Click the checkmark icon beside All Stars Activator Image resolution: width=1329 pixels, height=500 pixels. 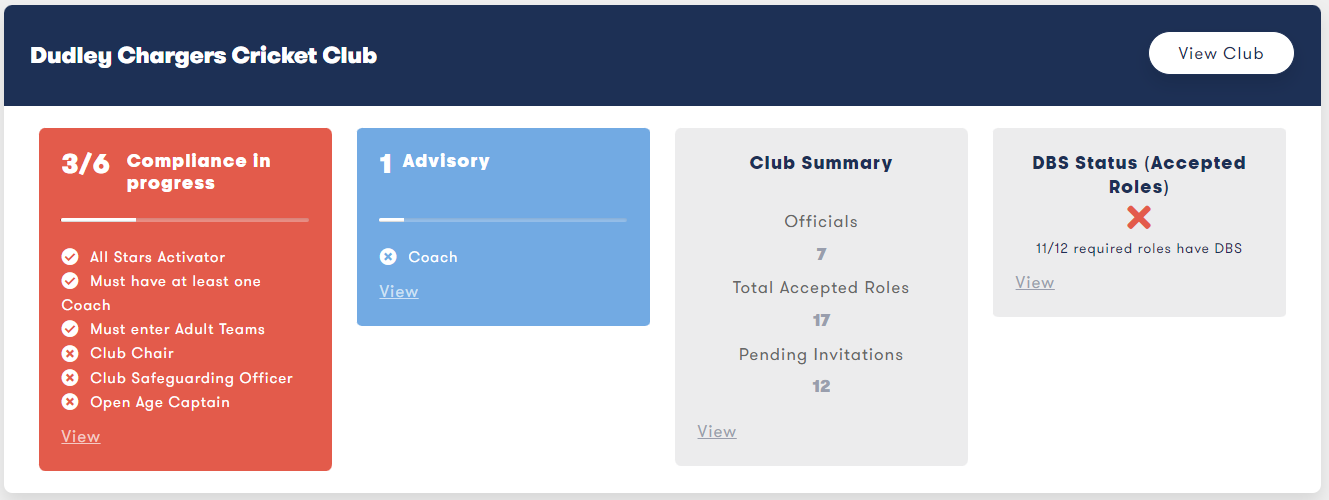tap(70, 257)
